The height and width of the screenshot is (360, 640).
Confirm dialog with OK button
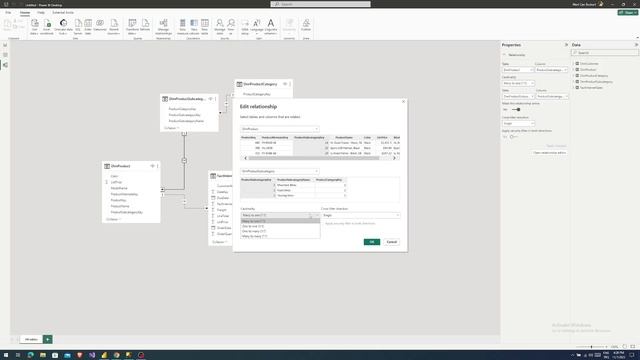pos(372,242)
